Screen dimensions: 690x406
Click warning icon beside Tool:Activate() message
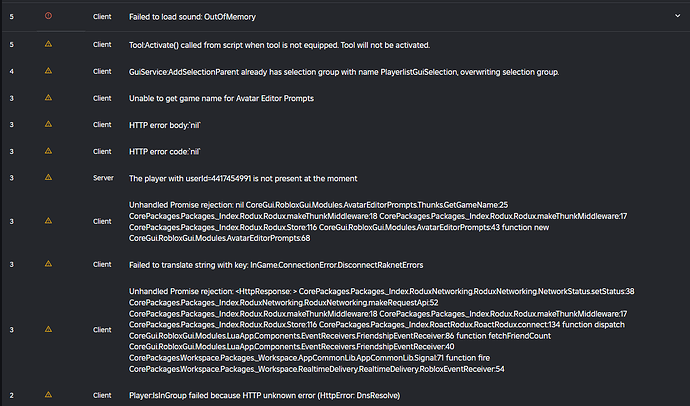tap(48, 44)
